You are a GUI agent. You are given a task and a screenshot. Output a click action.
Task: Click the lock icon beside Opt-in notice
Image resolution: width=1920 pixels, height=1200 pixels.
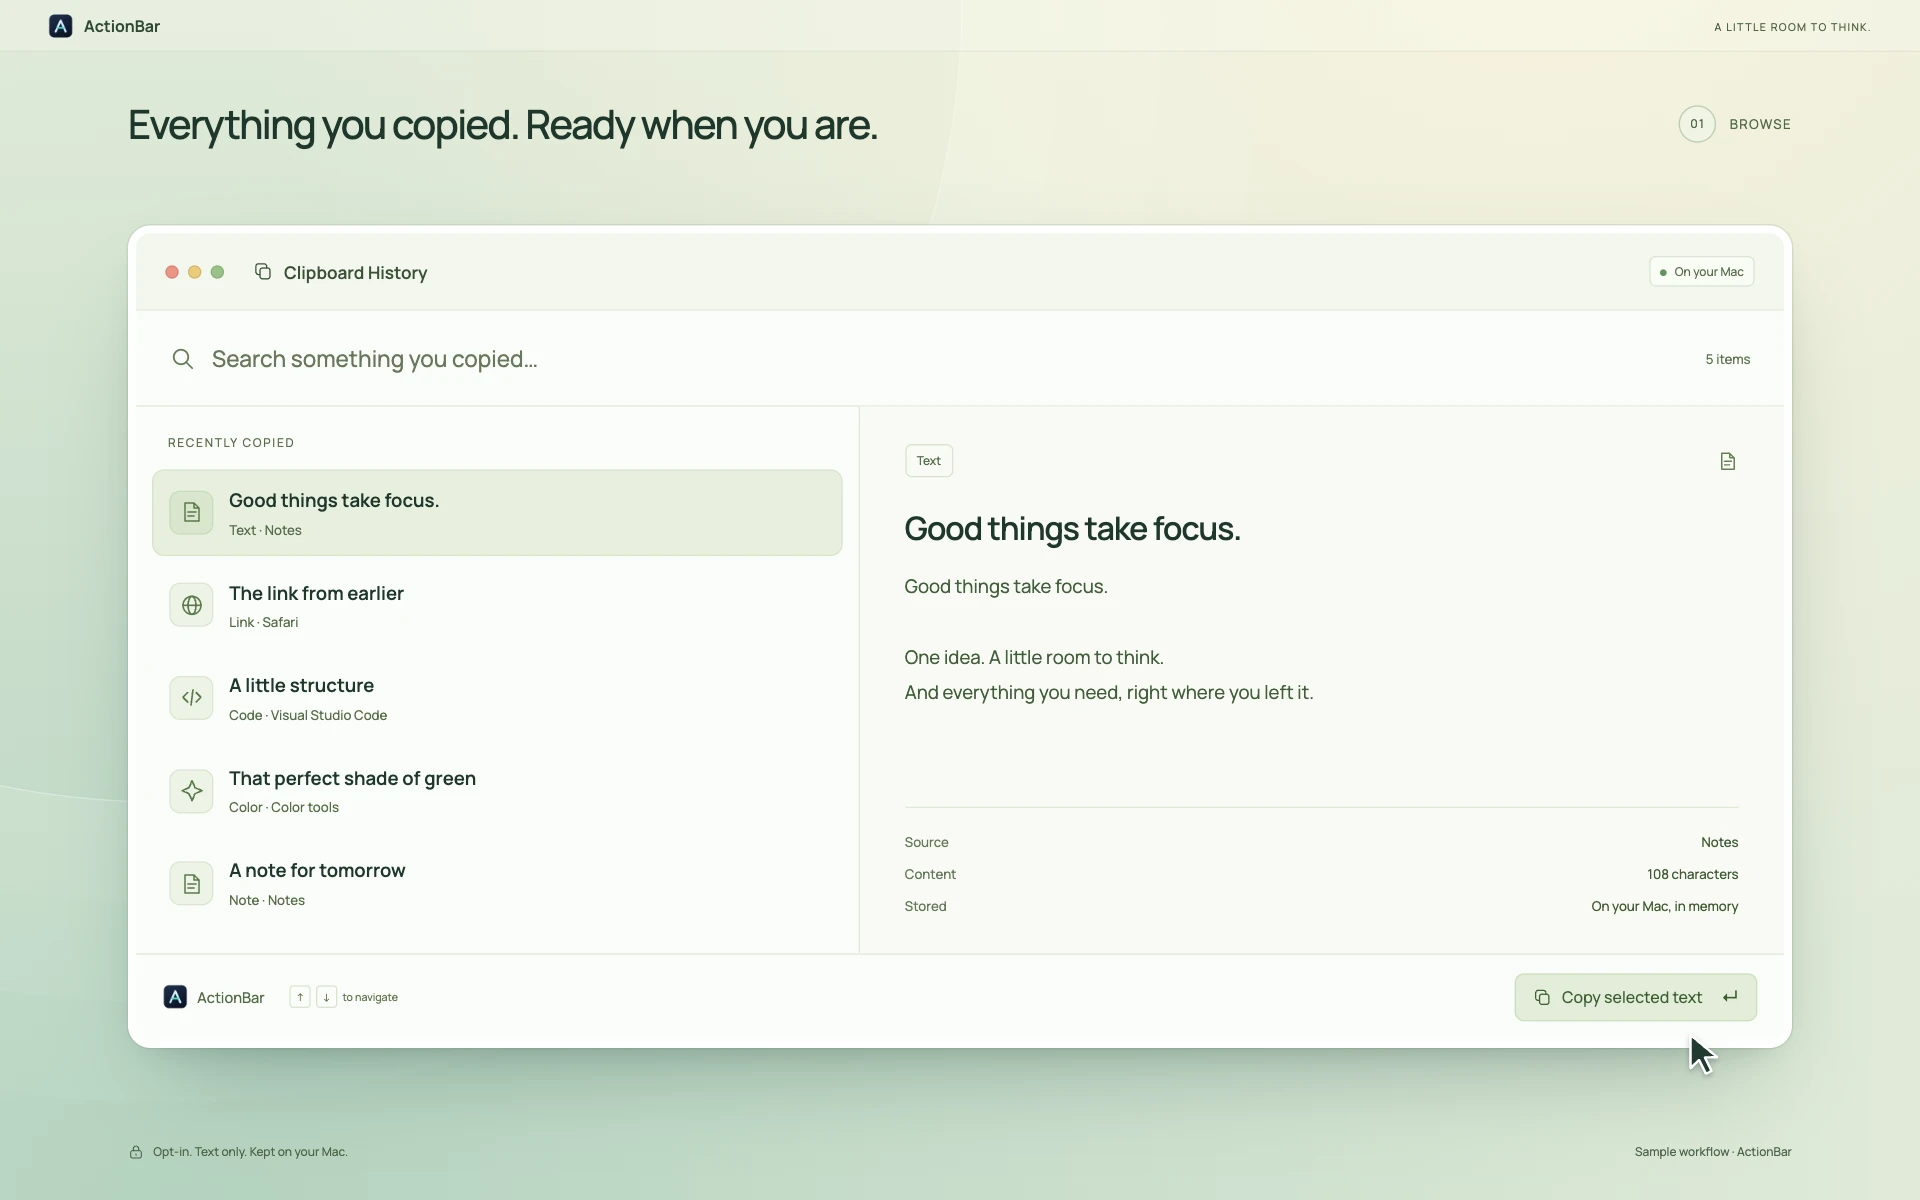[136, 1152]
